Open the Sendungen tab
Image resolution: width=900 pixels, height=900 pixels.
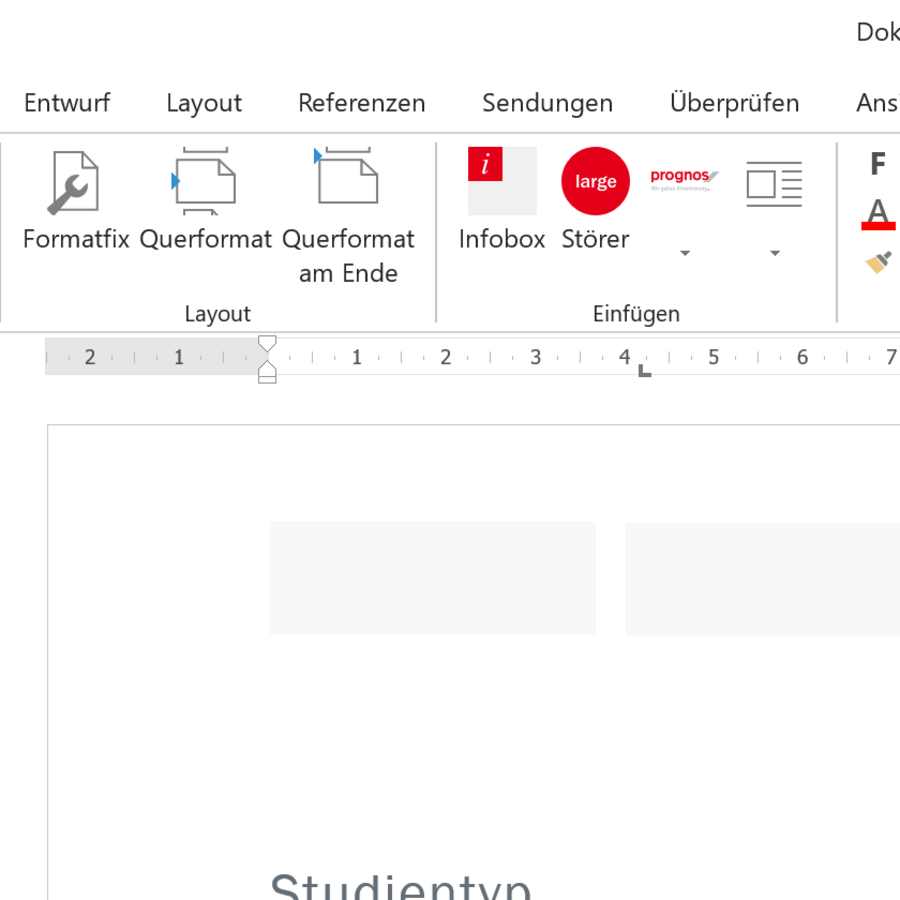click(548, 103)
